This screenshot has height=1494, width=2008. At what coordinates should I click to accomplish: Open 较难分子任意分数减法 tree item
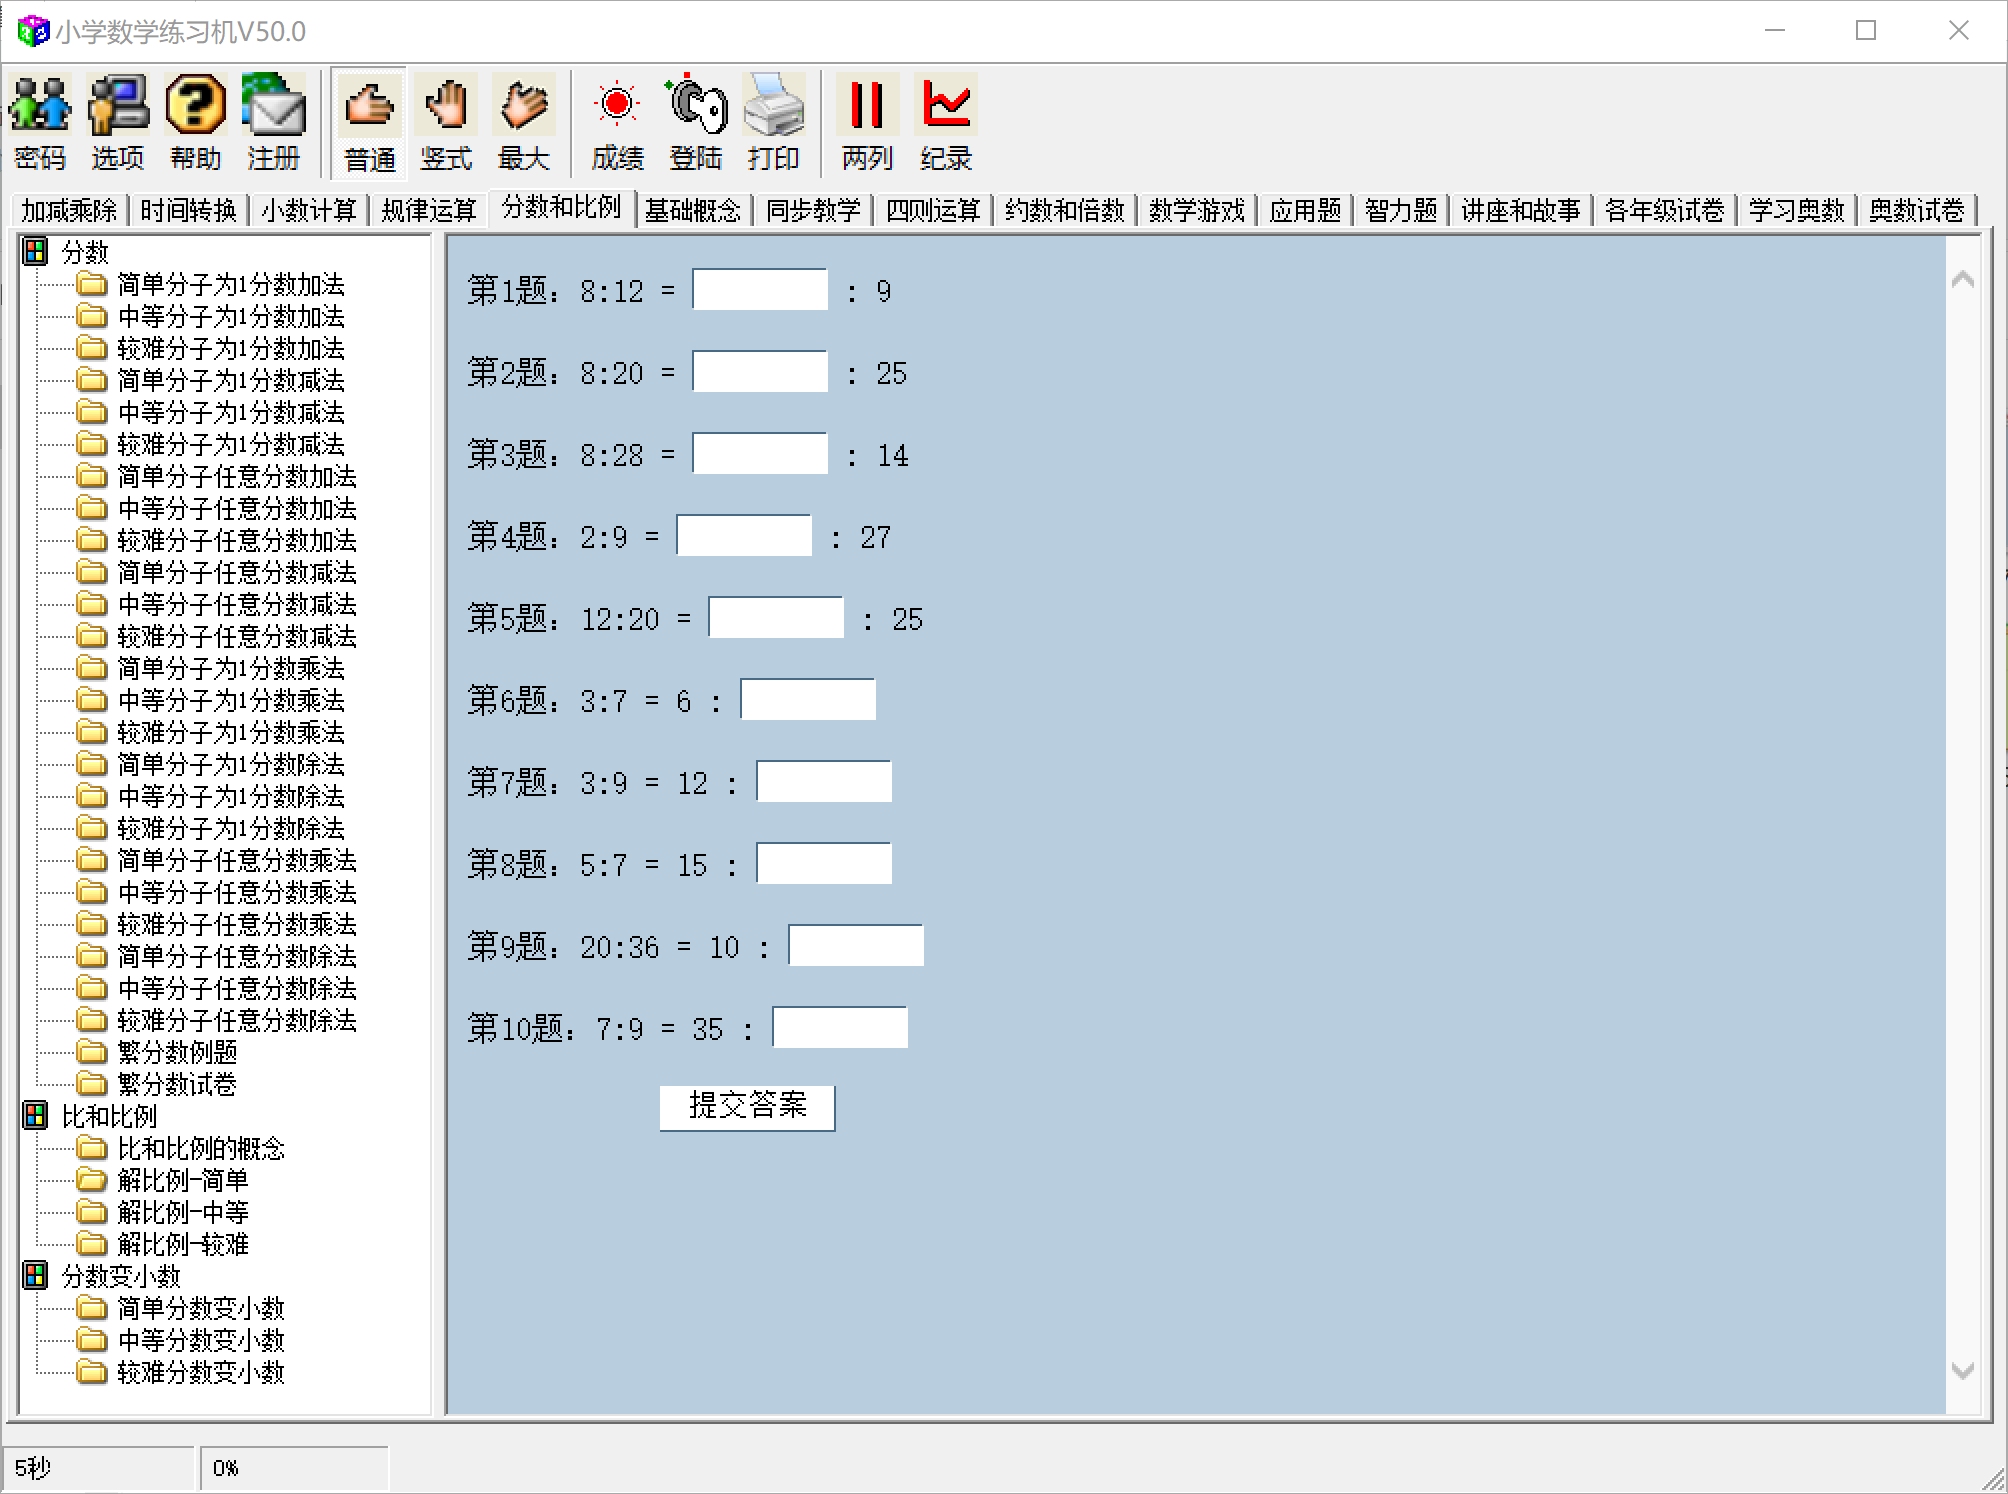click(x=237, y=637)
